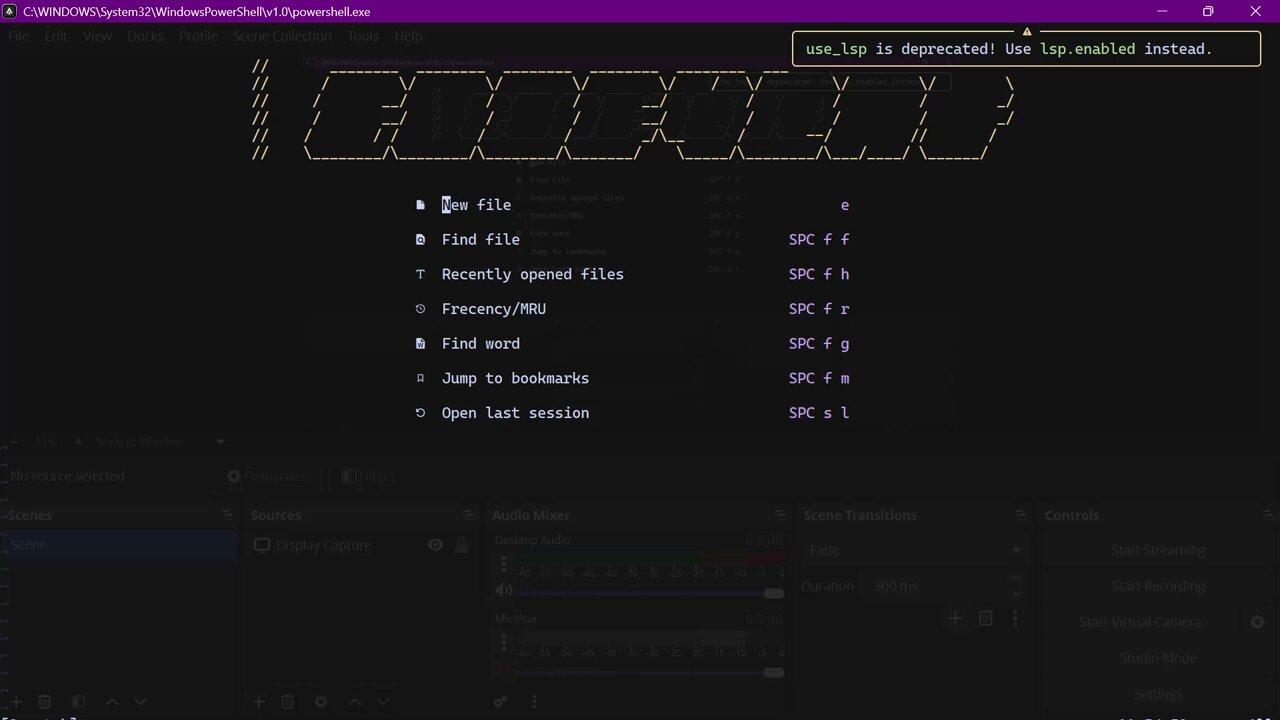Viewport: 1280px width, 720px height.
Task: Open the Fade transition dropdown
Action: (x=912, y=550)
